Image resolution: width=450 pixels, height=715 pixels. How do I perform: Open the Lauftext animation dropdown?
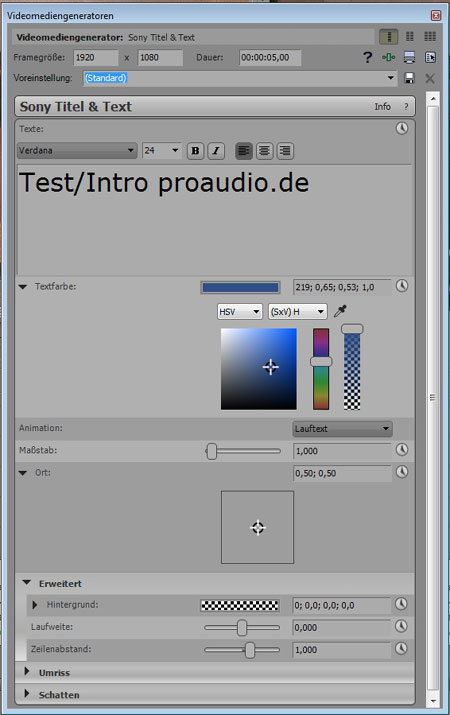click(x=342, y=429)
